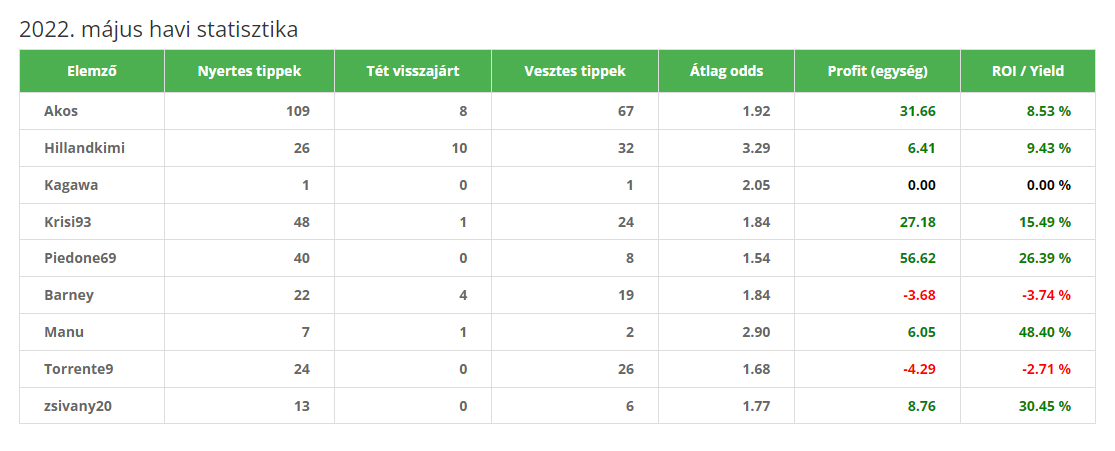Image resolution: width=1115 pixels, height=451 pixels.
Task: Select Torrente9 in the table
Action: 78,369
